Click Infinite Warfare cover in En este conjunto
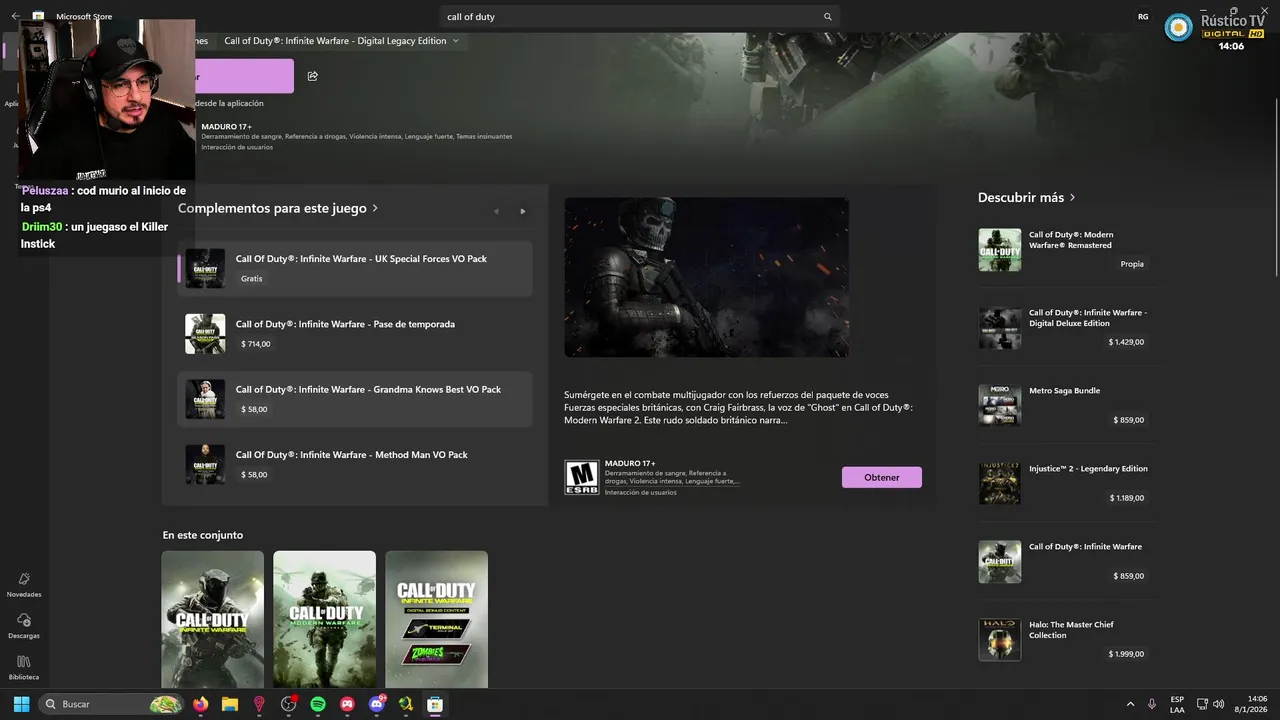This screenshot has width=1280, height=720. click(213, 619)
